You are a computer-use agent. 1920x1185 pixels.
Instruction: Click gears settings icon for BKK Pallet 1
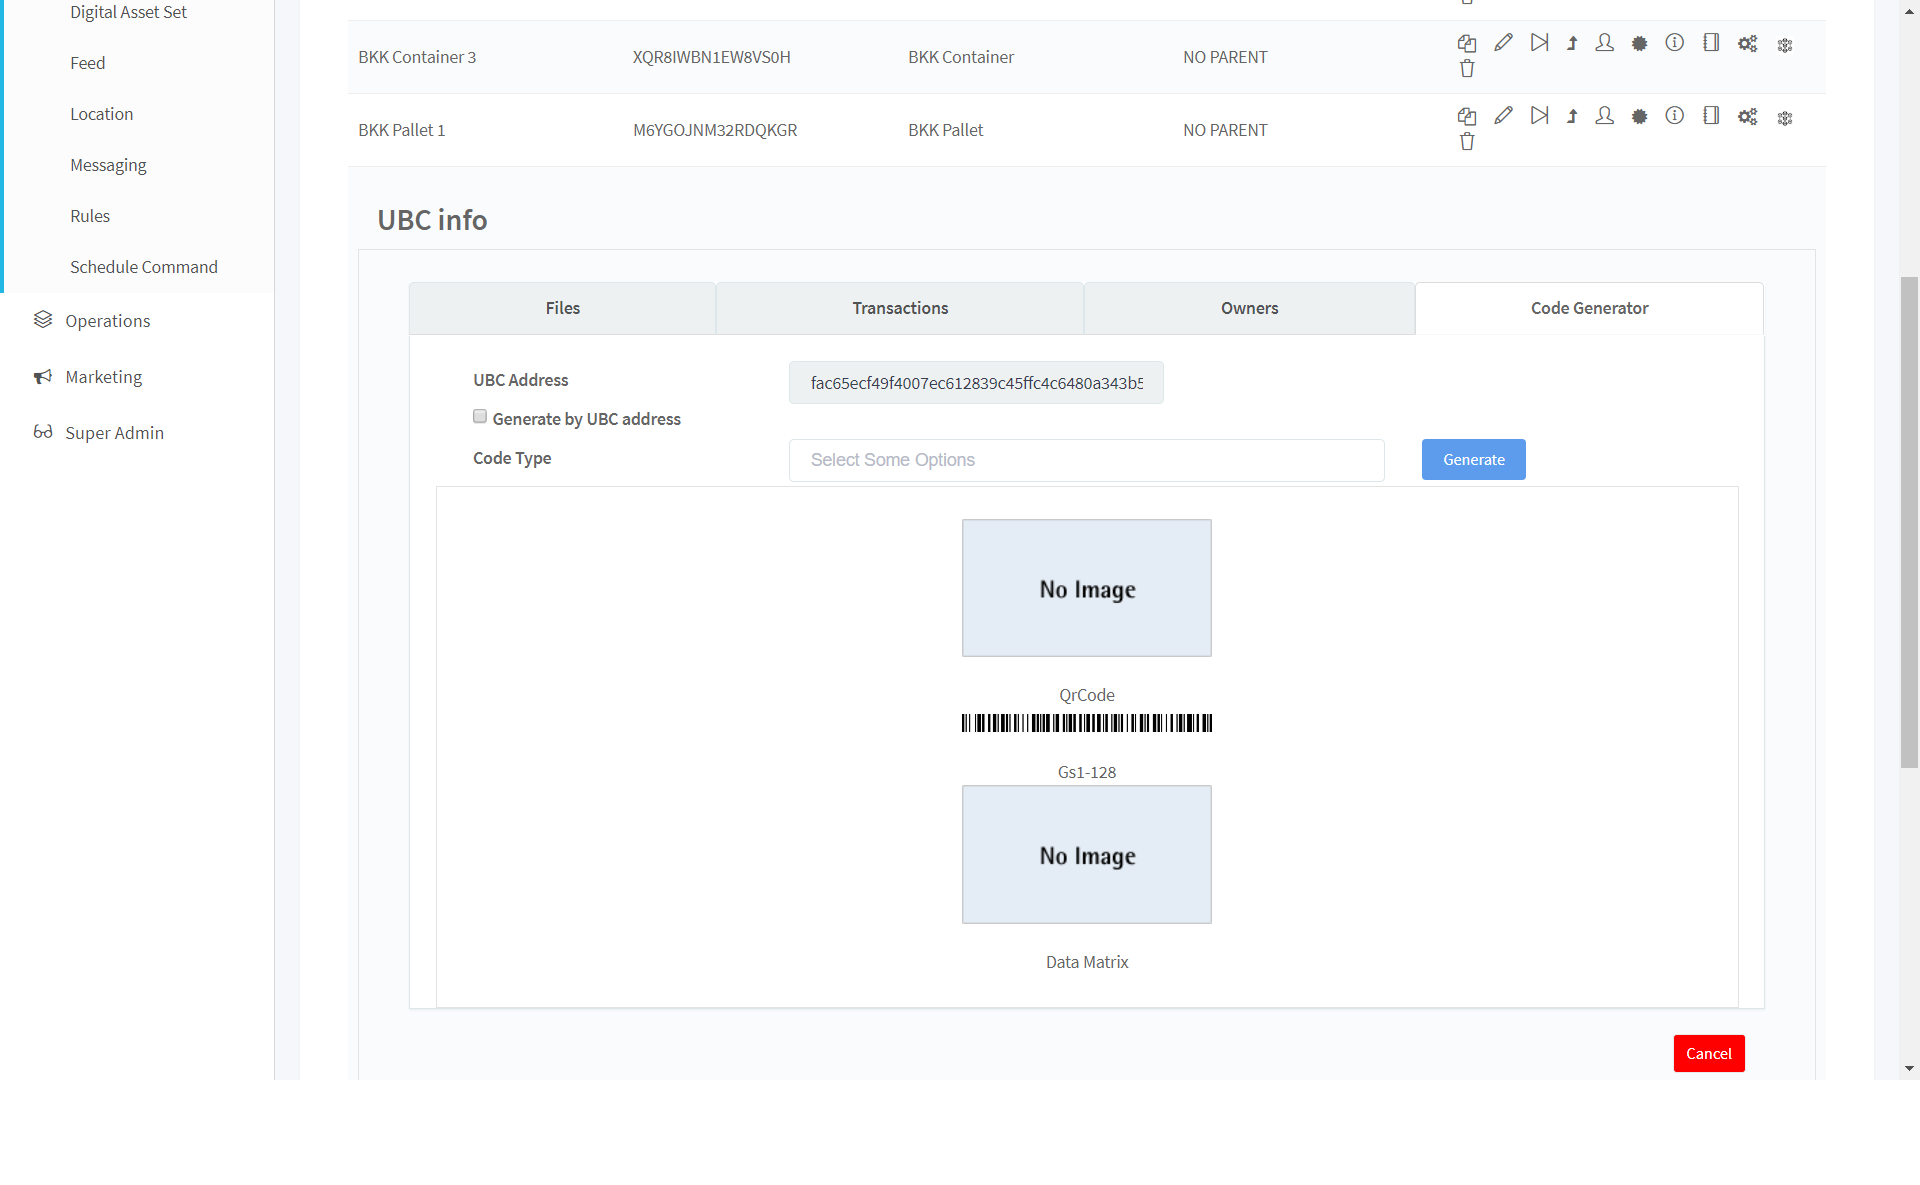(x=1747, y=117)
